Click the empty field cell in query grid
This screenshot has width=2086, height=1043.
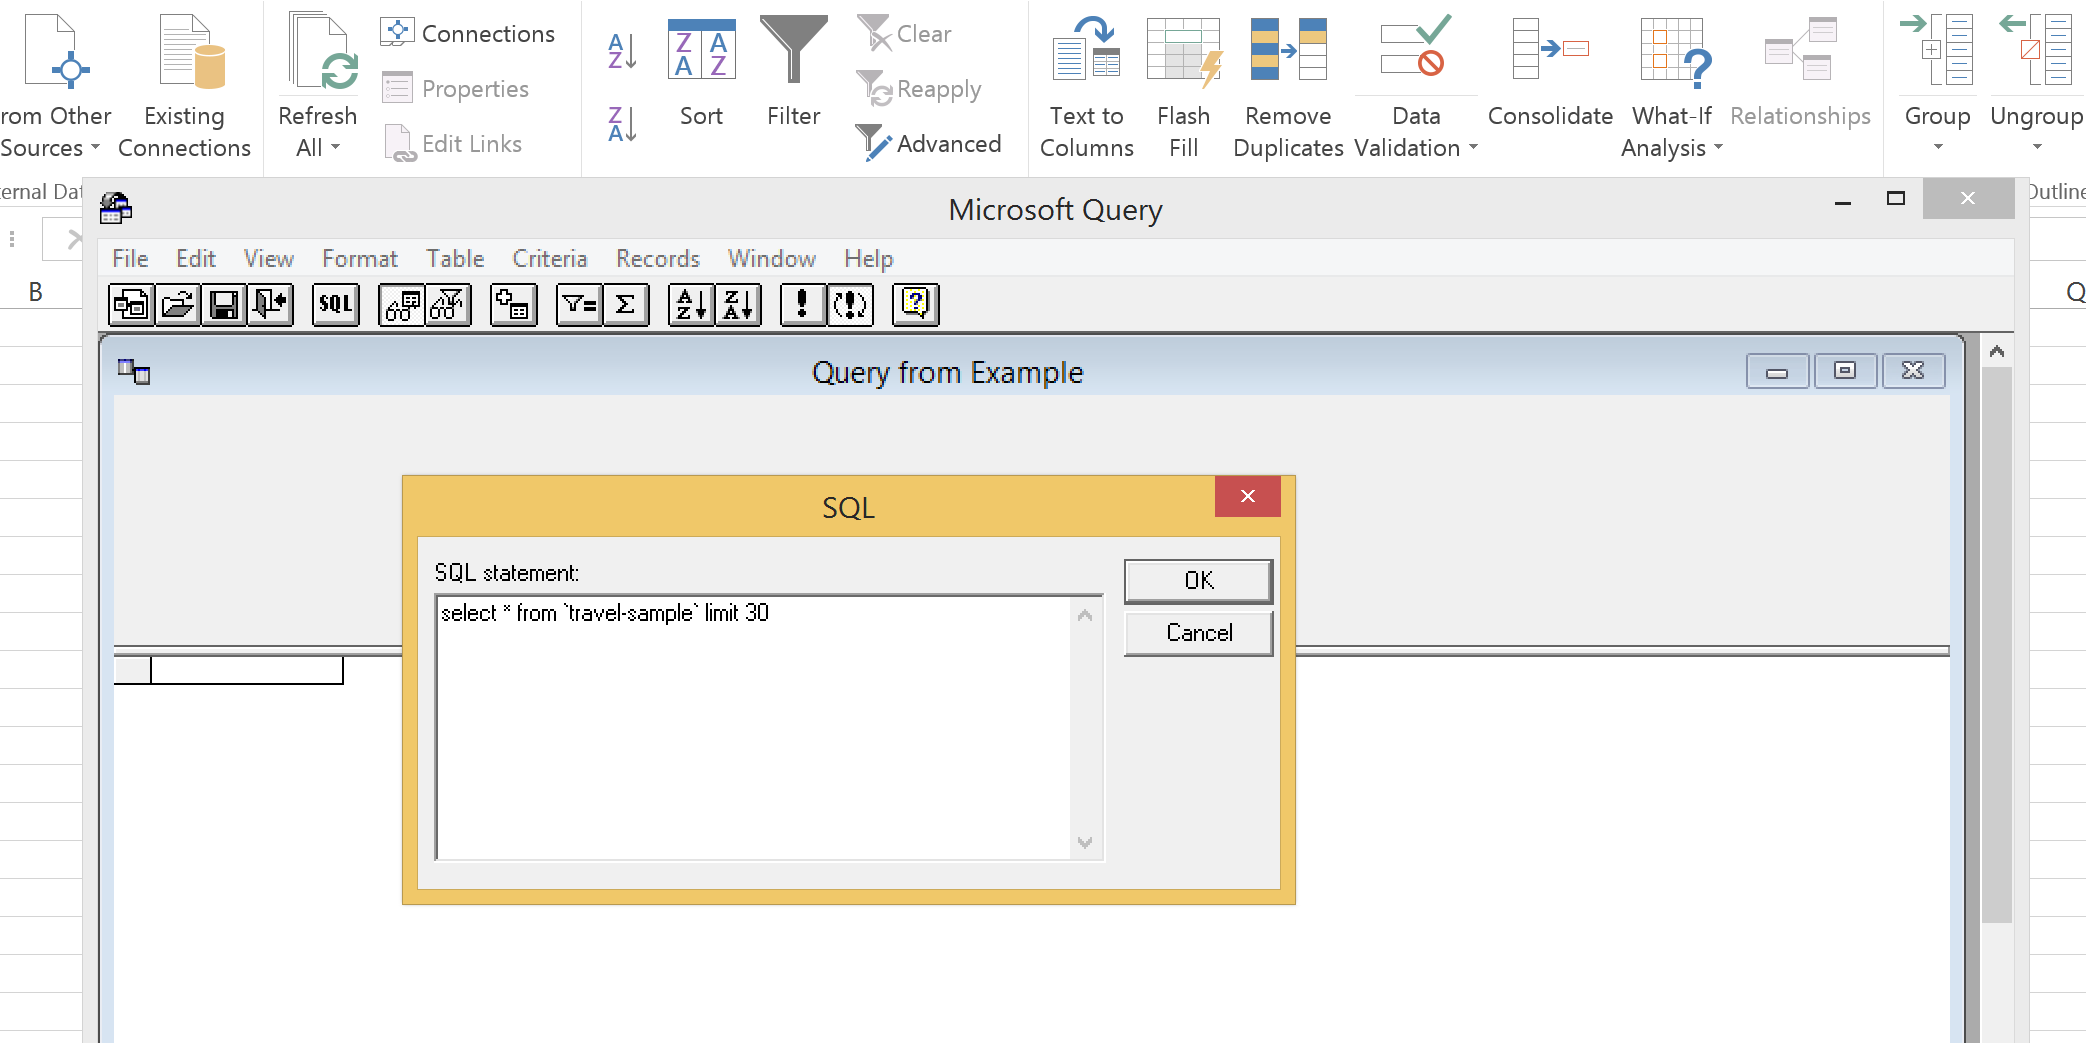247,670
